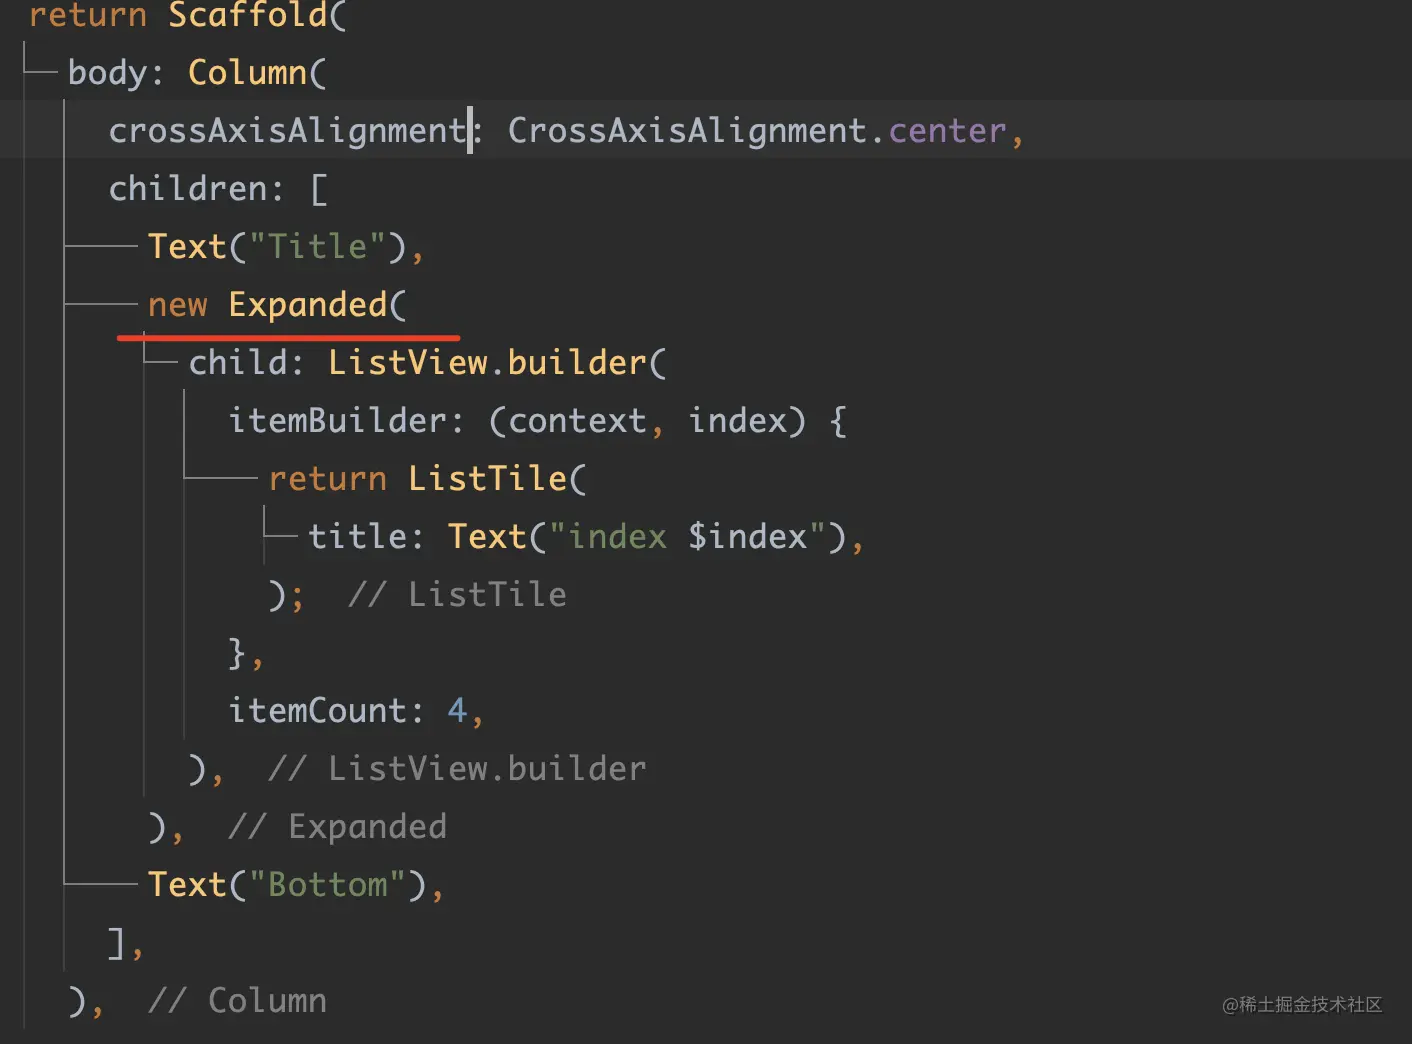Click the 'title:' parameter
The height and width of the screenshot is (1044, 1412).
[x=366, y=537]
